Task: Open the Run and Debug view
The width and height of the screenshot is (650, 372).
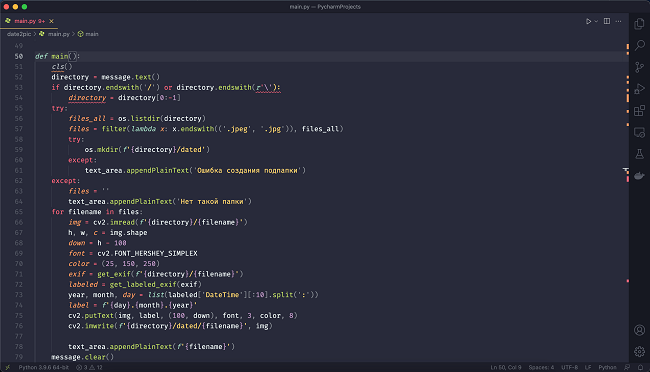Action: point(639,89)
